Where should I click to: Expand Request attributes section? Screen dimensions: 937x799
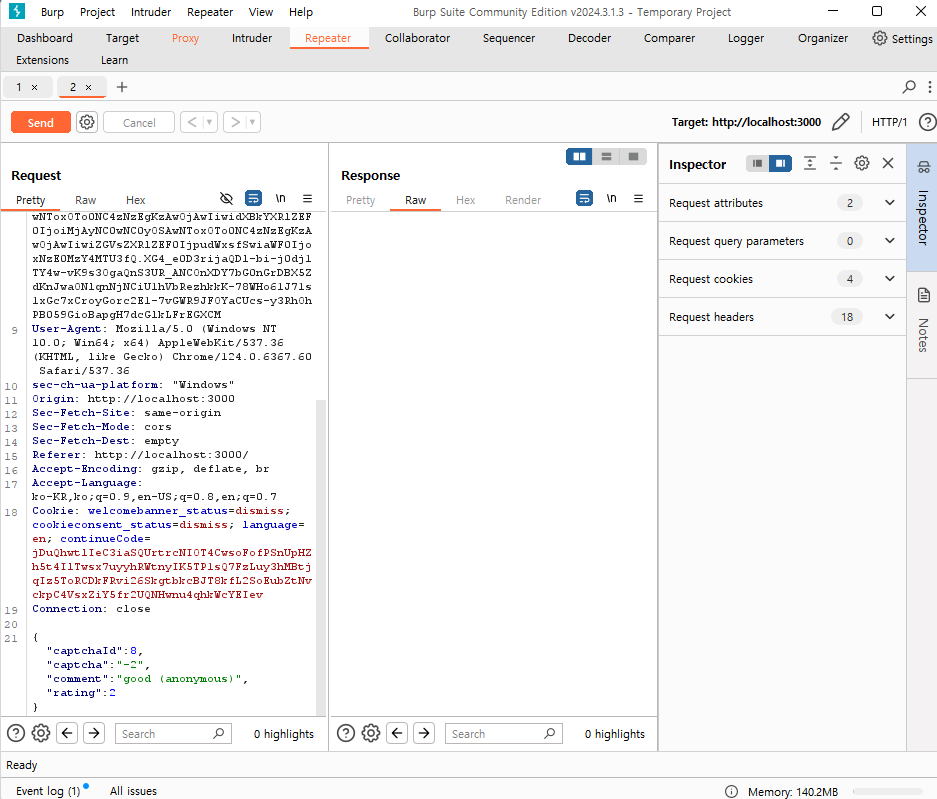[x=782, y=203]
